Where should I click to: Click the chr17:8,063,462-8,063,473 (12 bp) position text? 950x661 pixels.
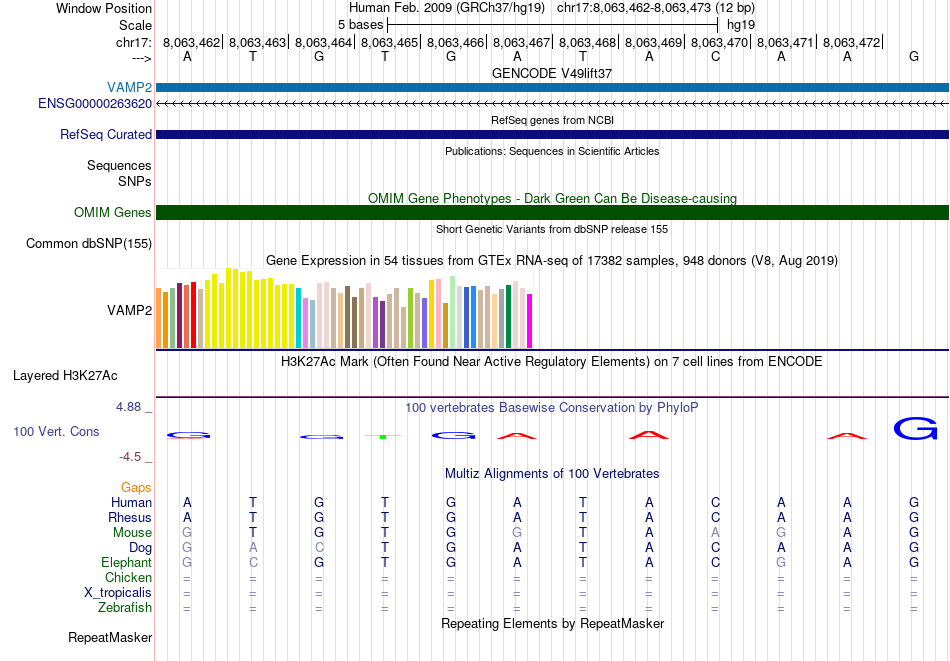[656, 8]
